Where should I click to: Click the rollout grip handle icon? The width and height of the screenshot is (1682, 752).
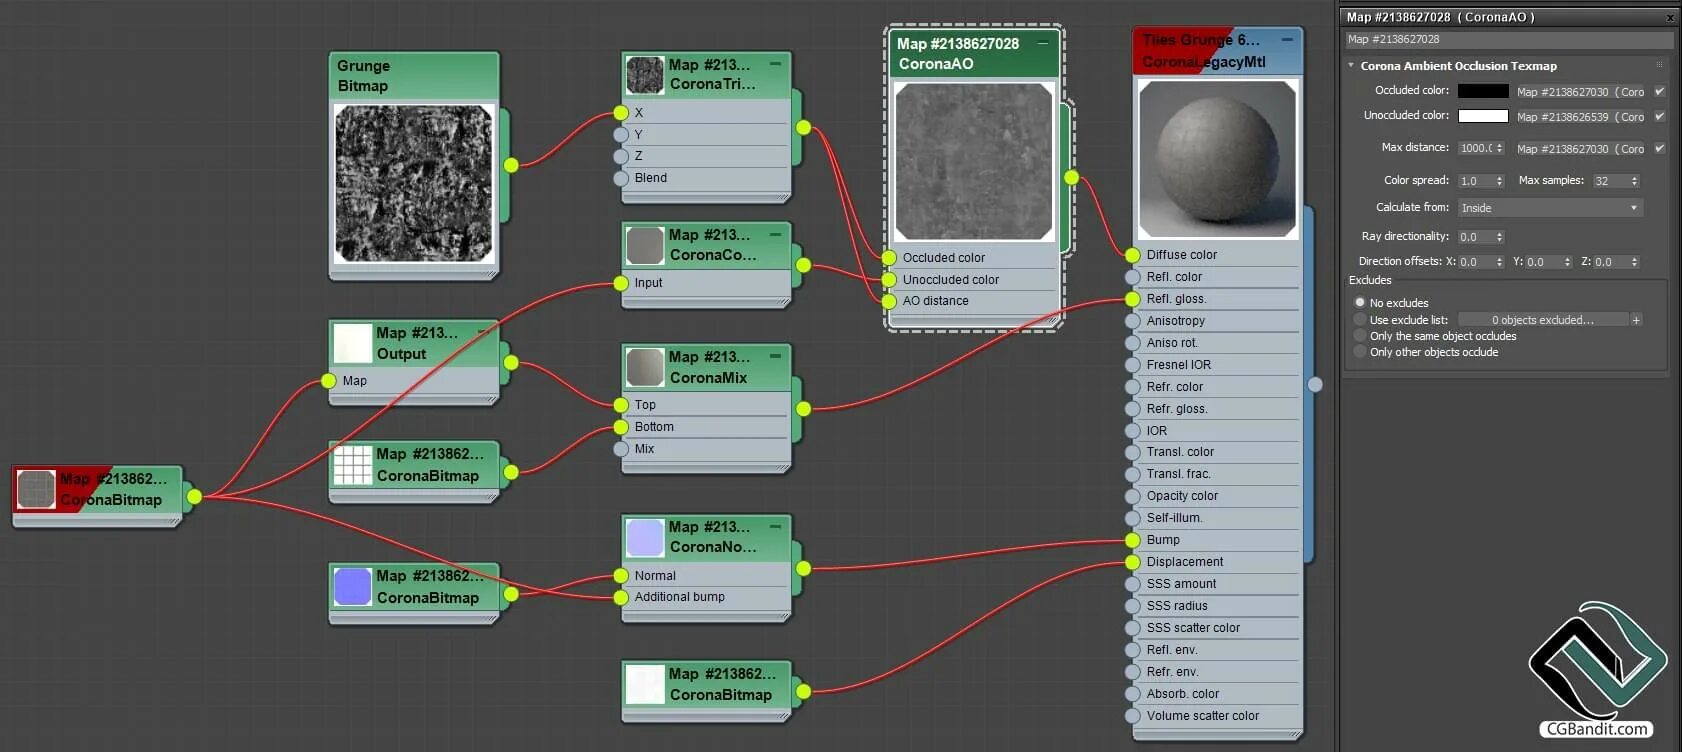(x=1659, y=65)
